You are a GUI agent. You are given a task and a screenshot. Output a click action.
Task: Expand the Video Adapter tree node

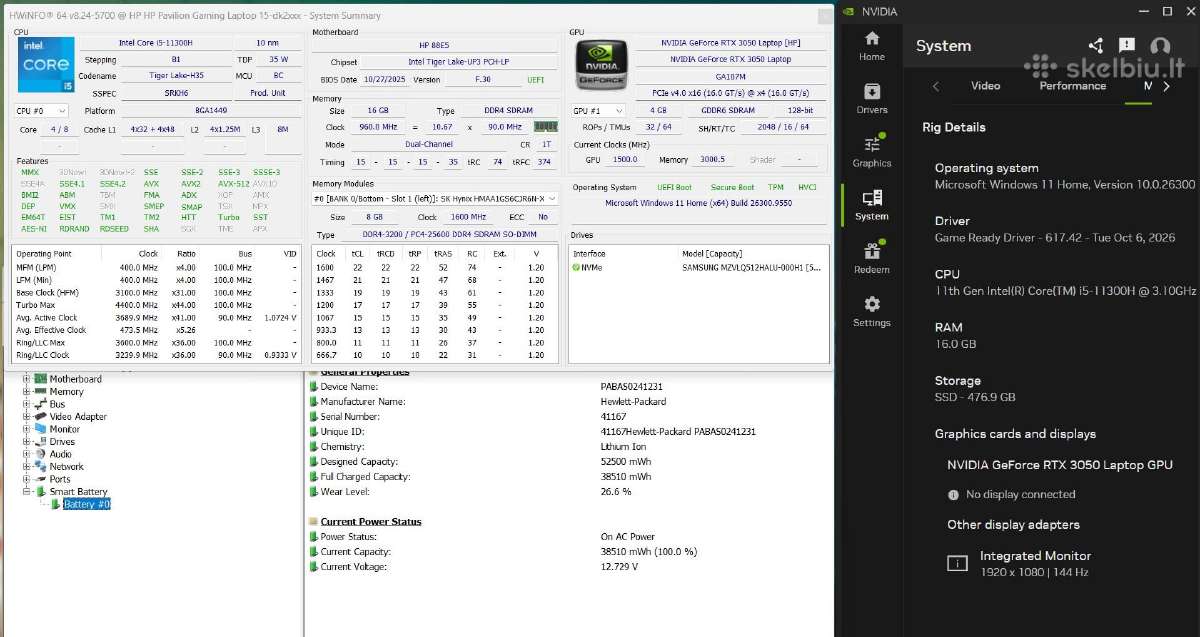pos(27,416)
